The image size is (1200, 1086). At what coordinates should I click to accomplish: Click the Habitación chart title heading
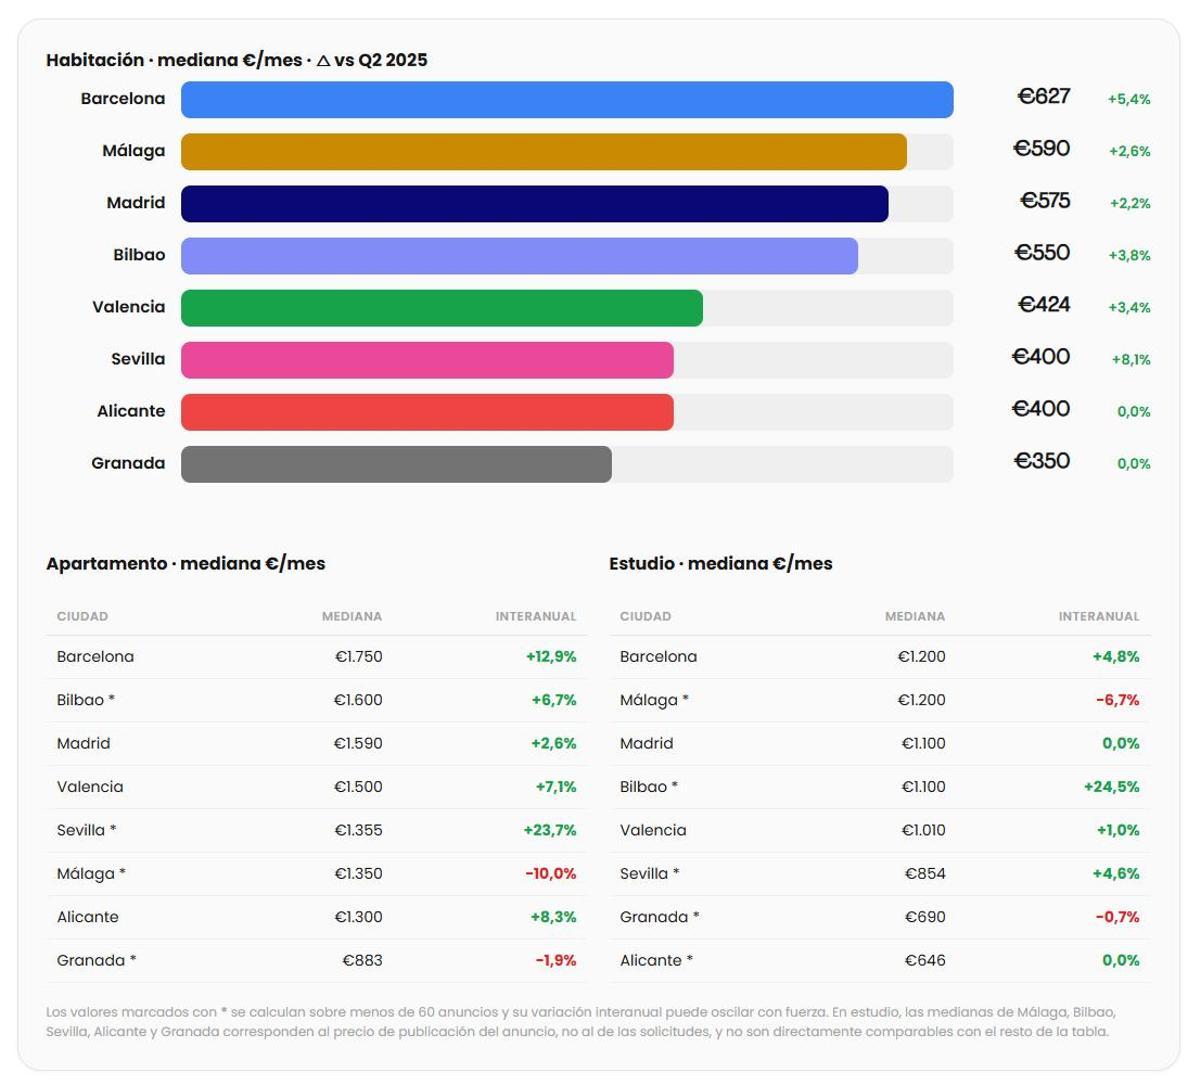[237, 60]
